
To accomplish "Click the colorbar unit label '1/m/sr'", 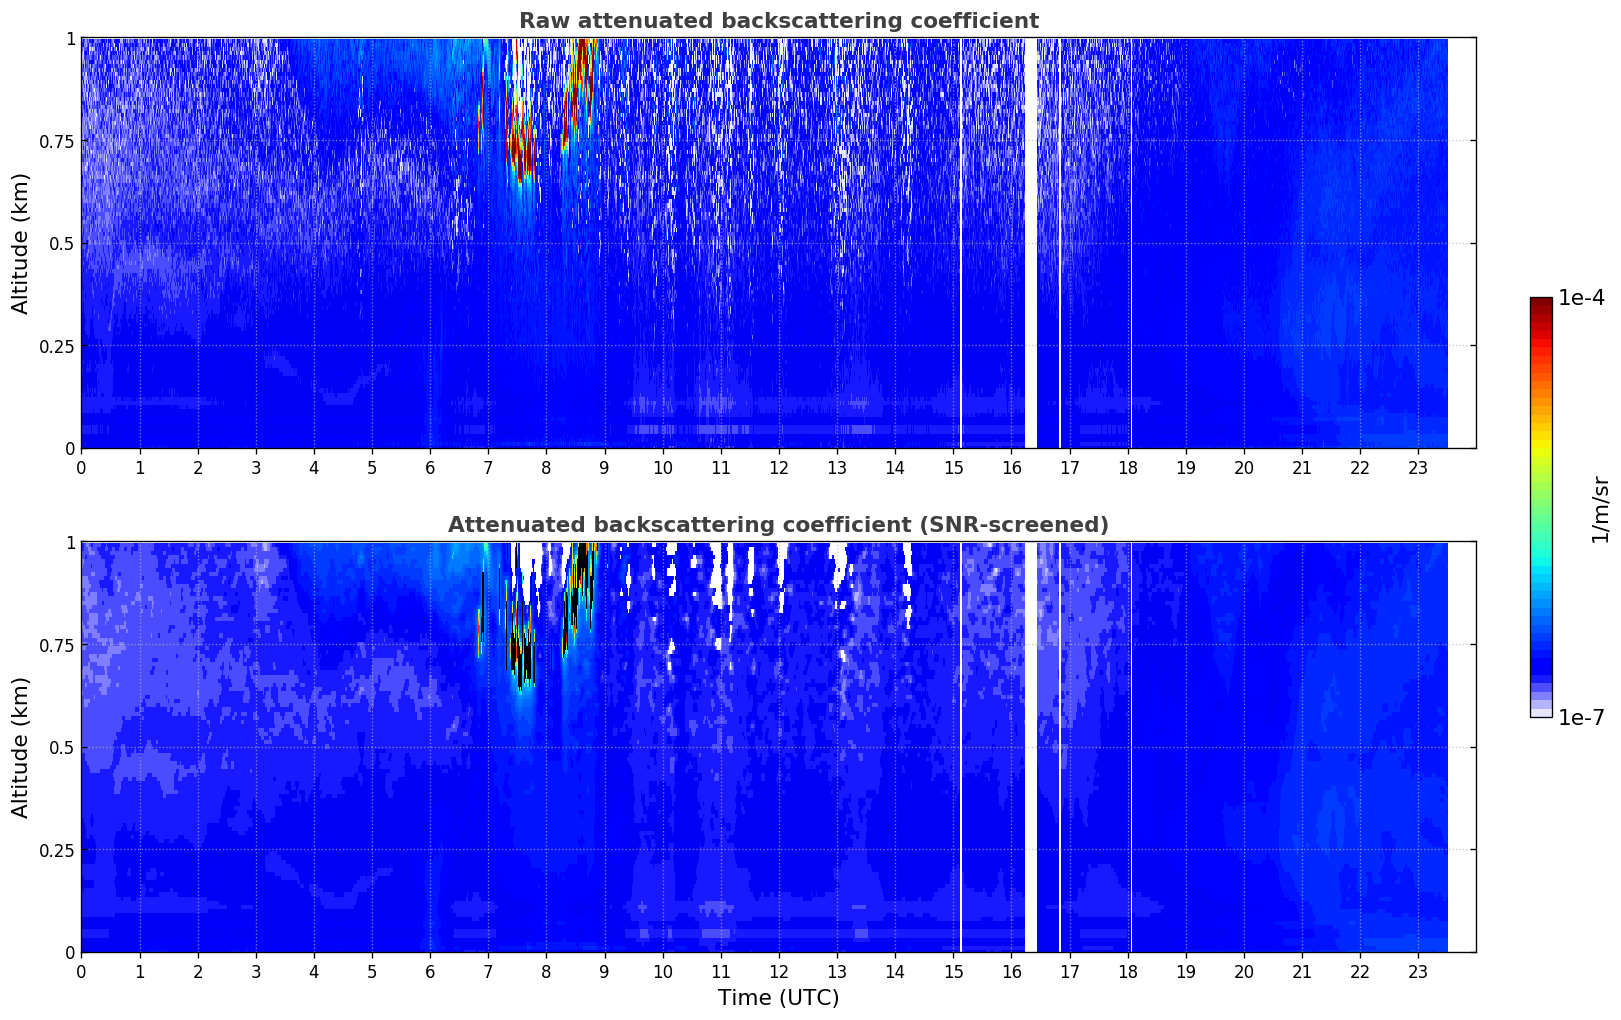I will (x=1600, y=509).
